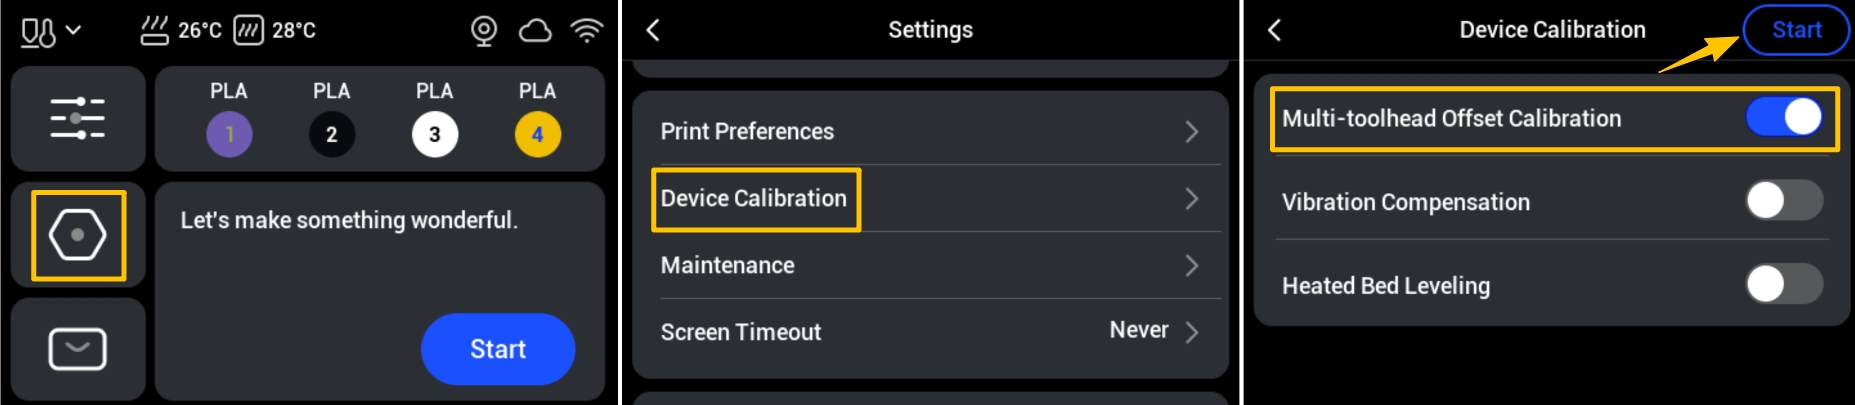The image size is (1855, 405).
Task: Enable the Heated Bed Leveling toggle
Action: 1784,284
